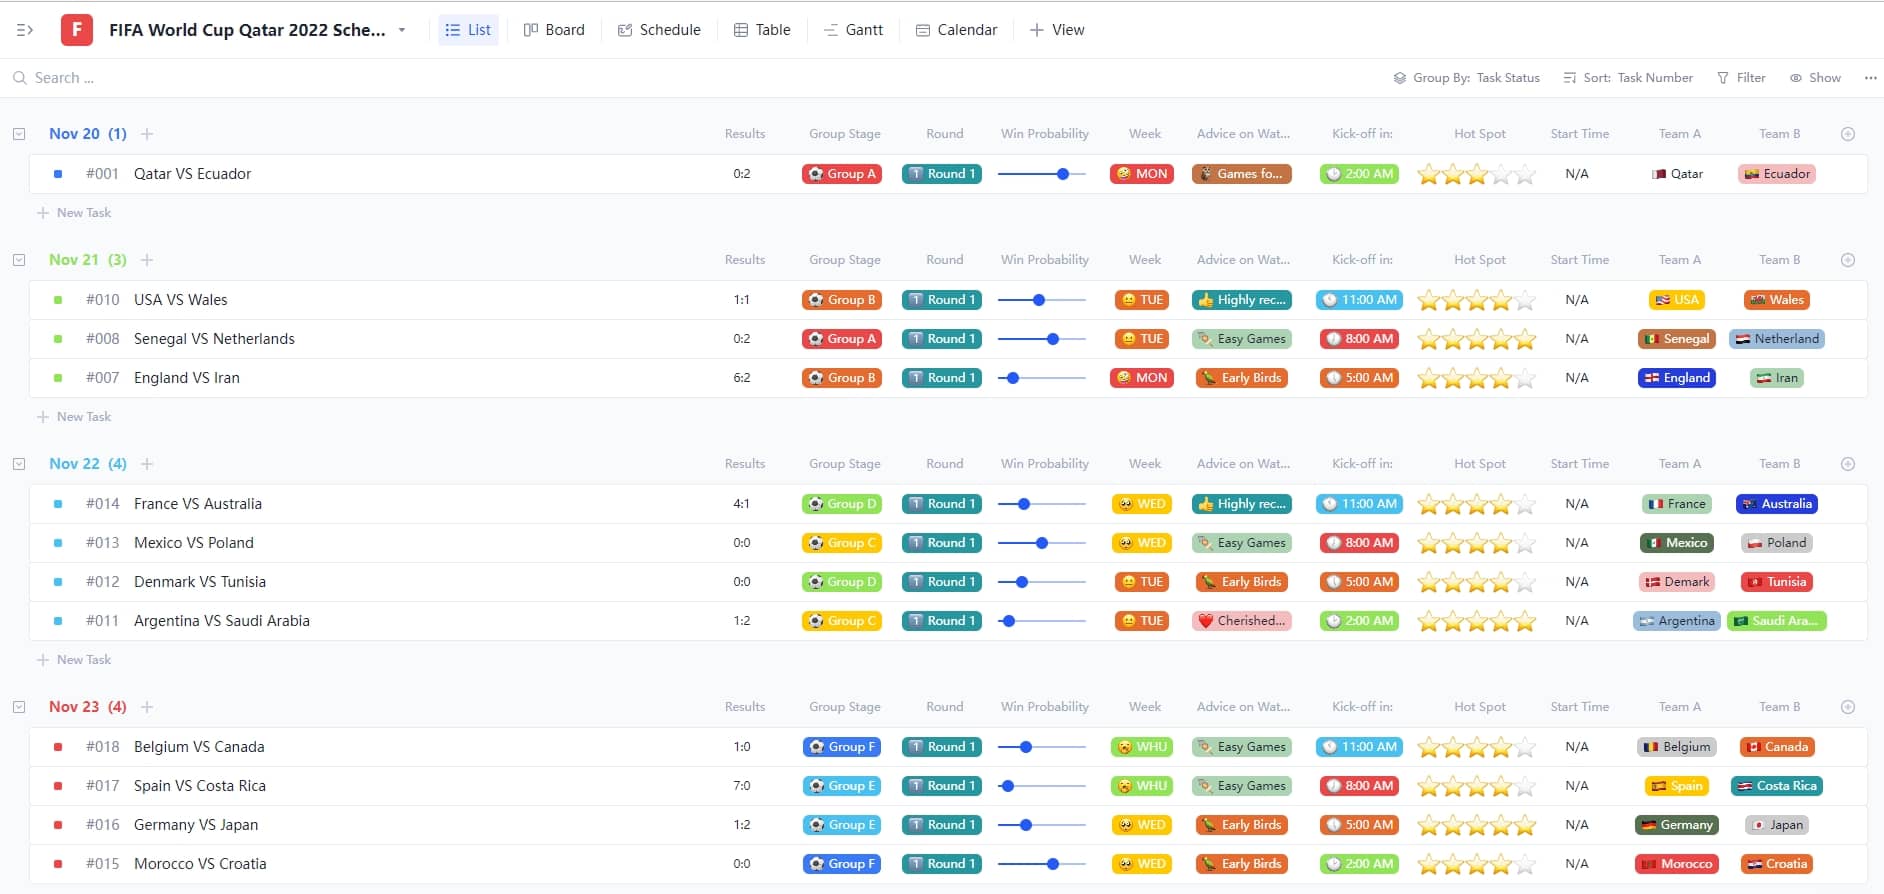
Task: Add a column in the Nov 20 group
Action: pos(1847,134)
